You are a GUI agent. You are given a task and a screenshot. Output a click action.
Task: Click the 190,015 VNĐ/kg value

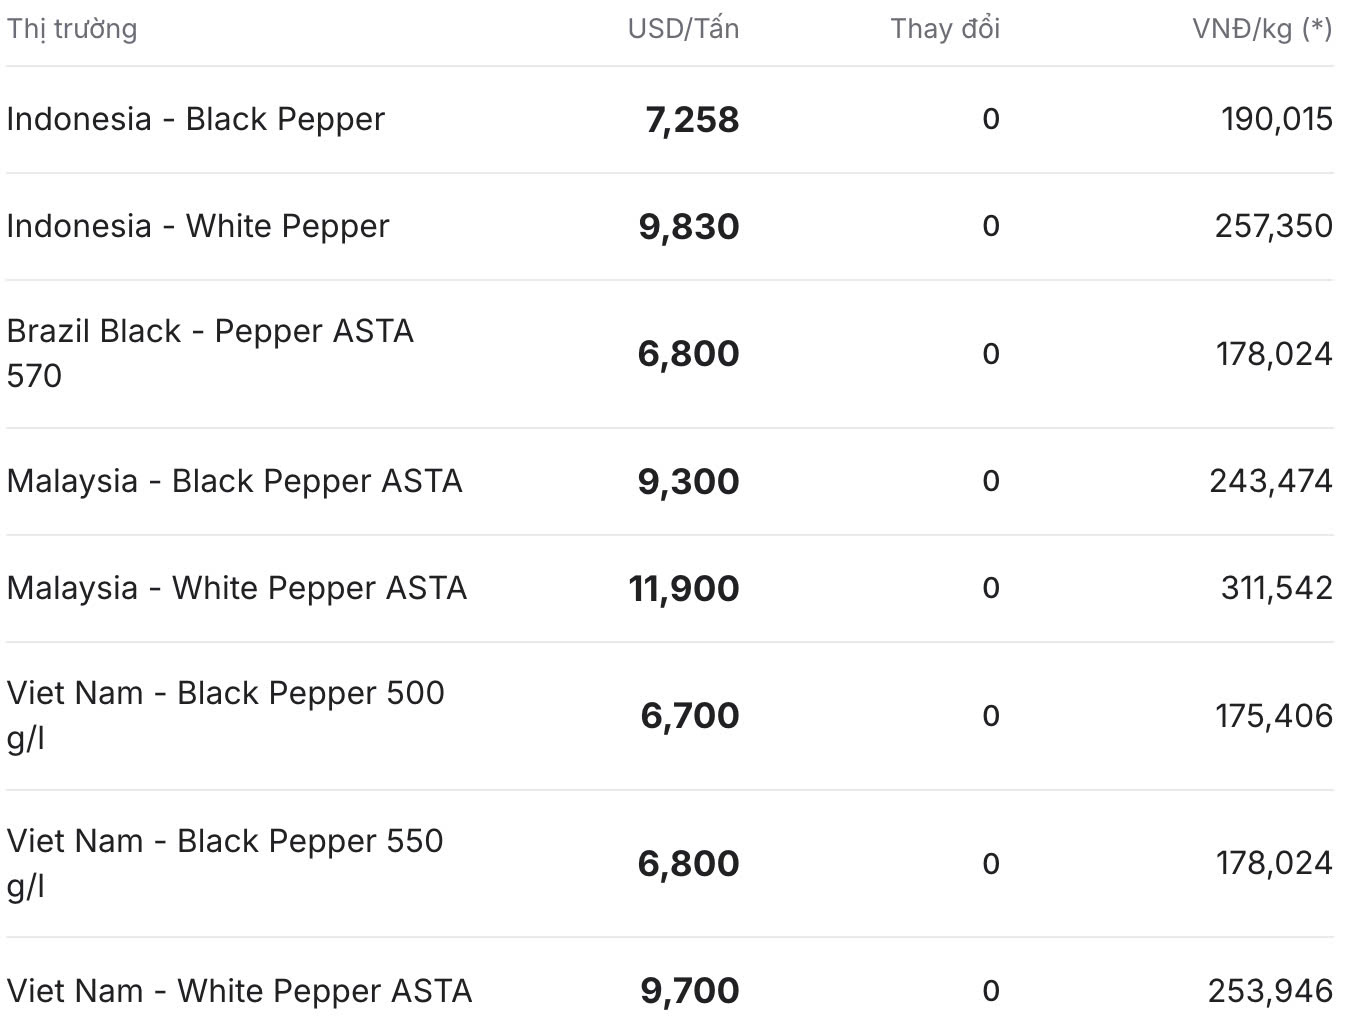click(1277, 120)
